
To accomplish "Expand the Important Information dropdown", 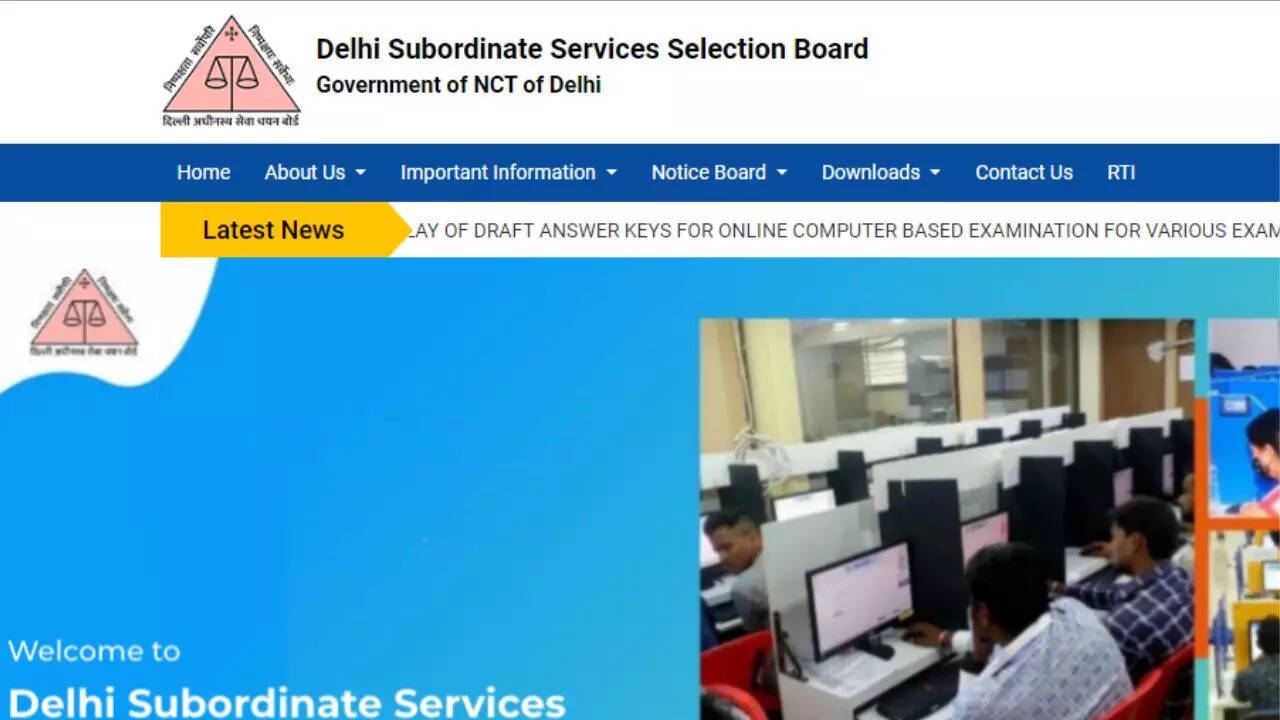I will coord(508,172).
